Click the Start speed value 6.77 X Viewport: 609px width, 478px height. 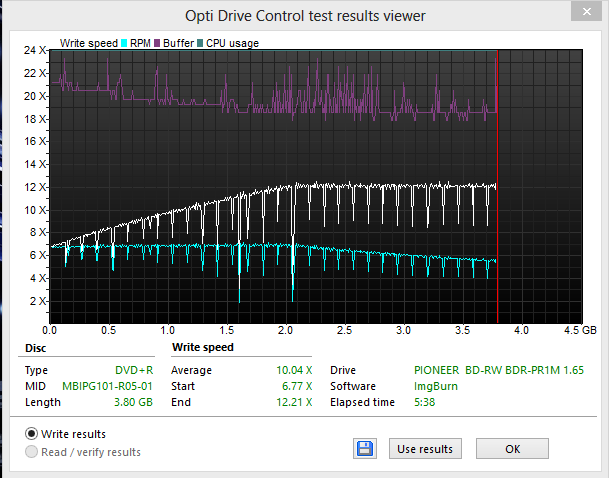point(297,386)
